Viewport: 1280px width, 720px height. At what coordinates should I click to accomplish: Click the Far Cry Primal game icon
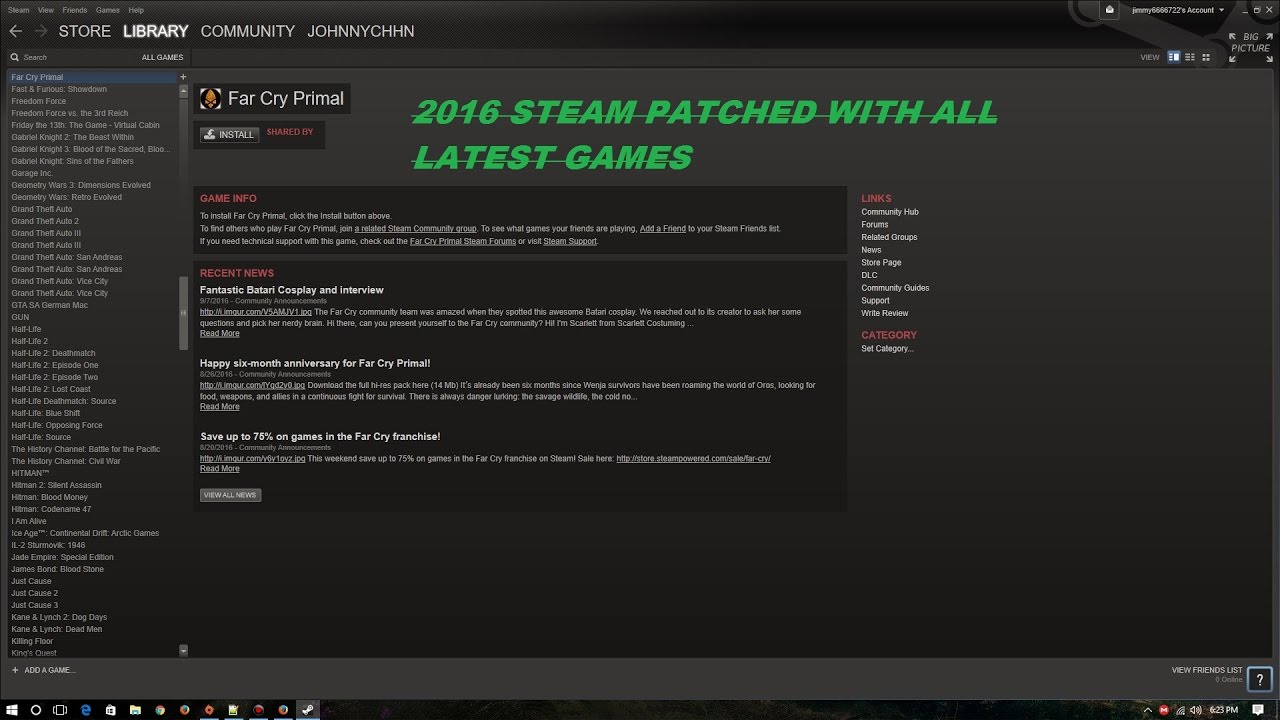point(211,98)
